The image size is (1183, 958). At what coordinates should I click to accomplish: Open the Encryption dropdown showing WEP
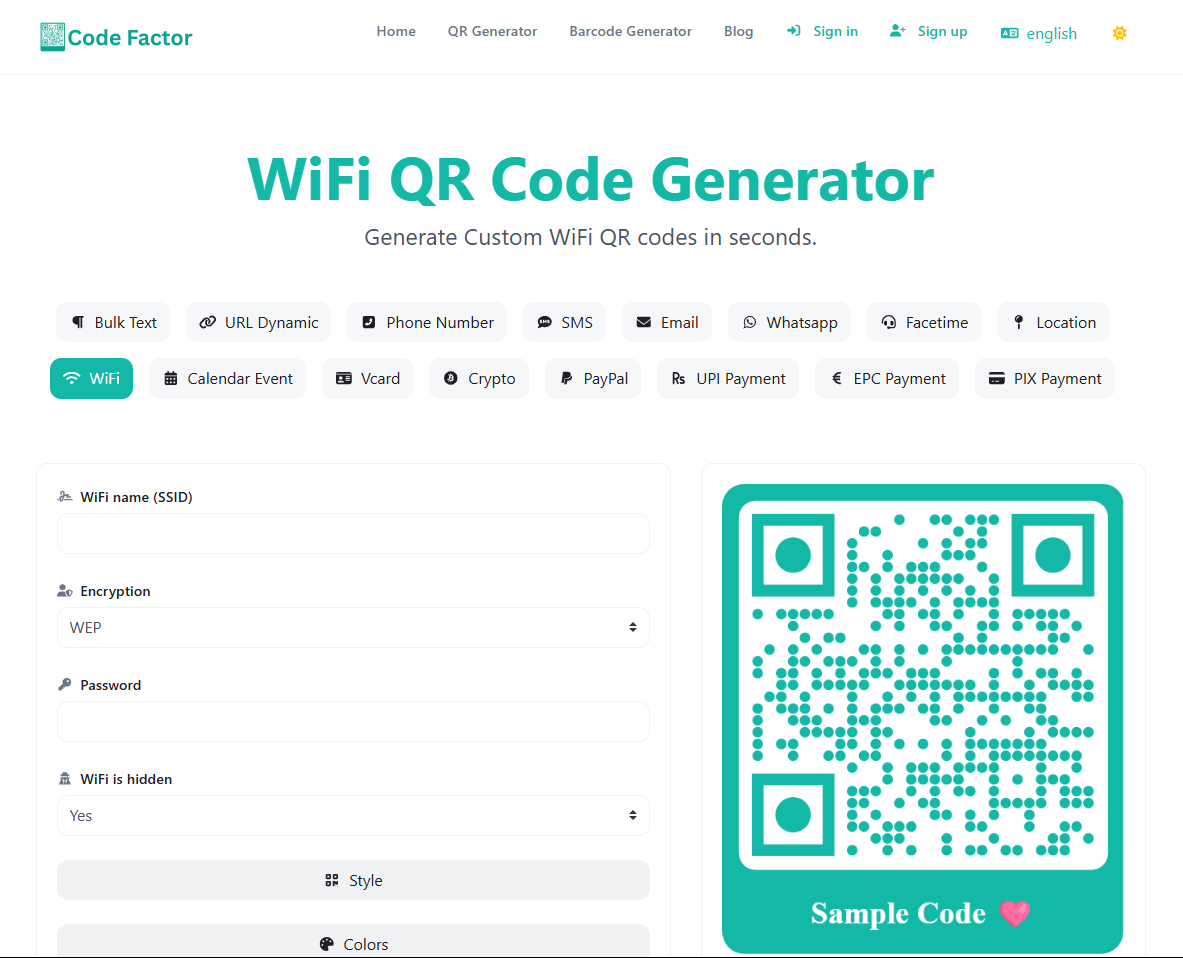[353, 628]
